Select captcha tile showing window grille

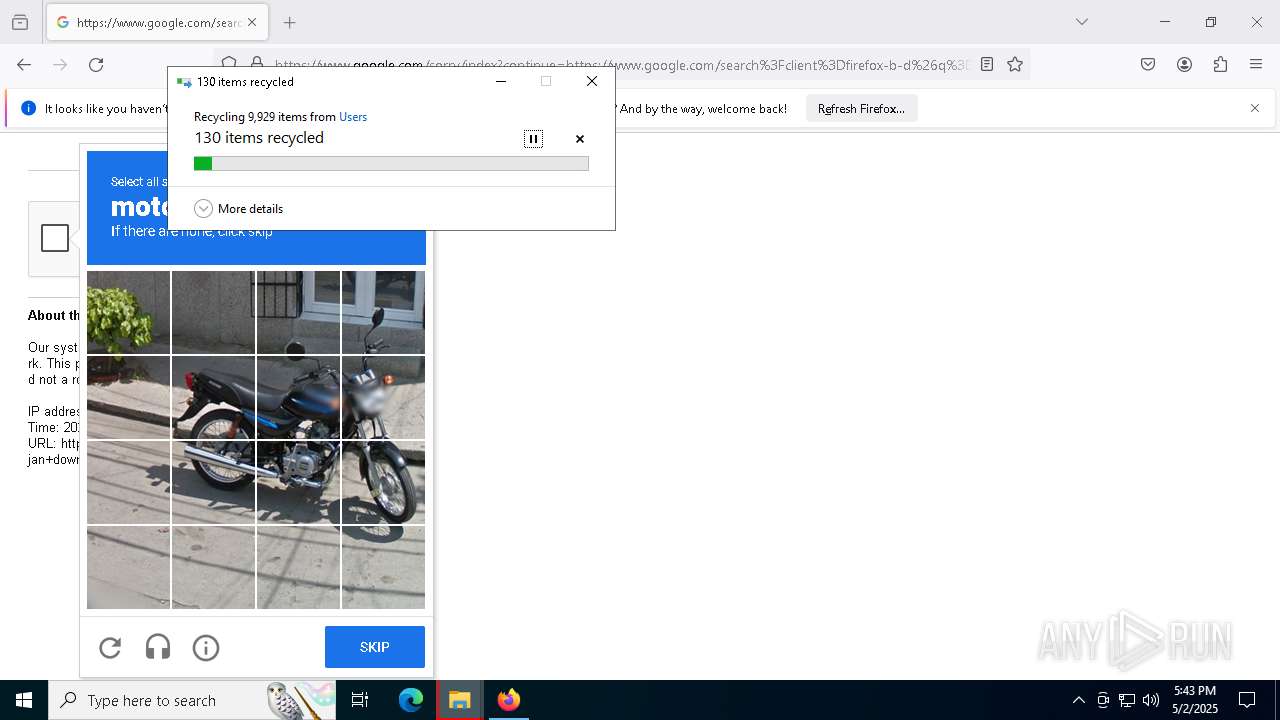click(x=298, y=312)
